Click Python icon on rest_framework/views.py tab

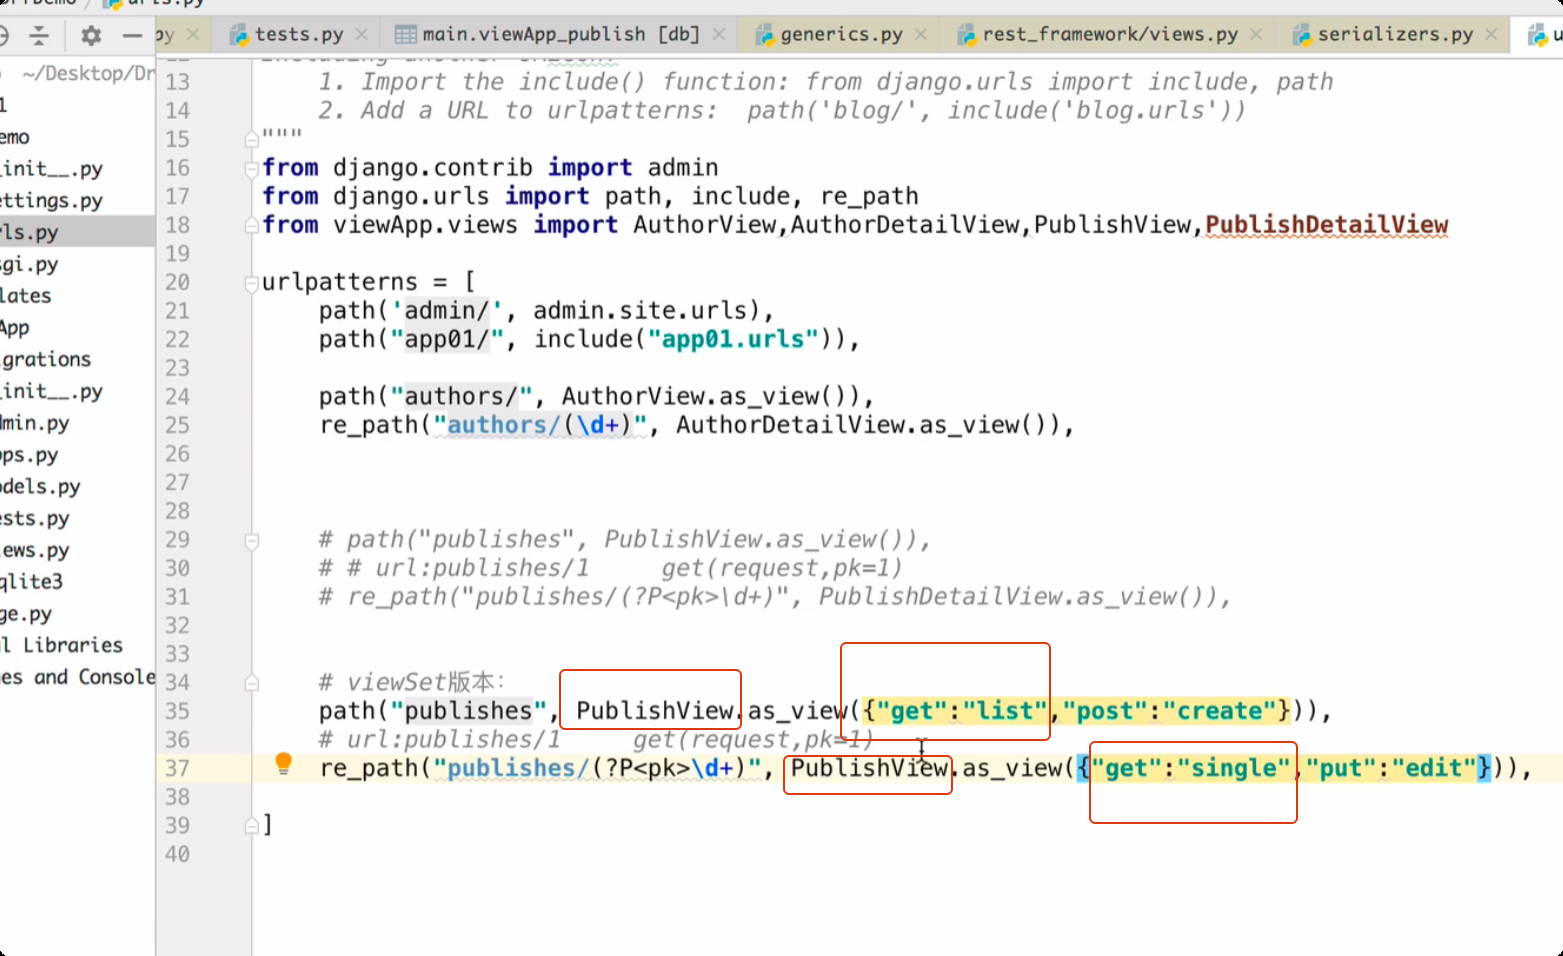pyautogui.click(x=967, y=35)
